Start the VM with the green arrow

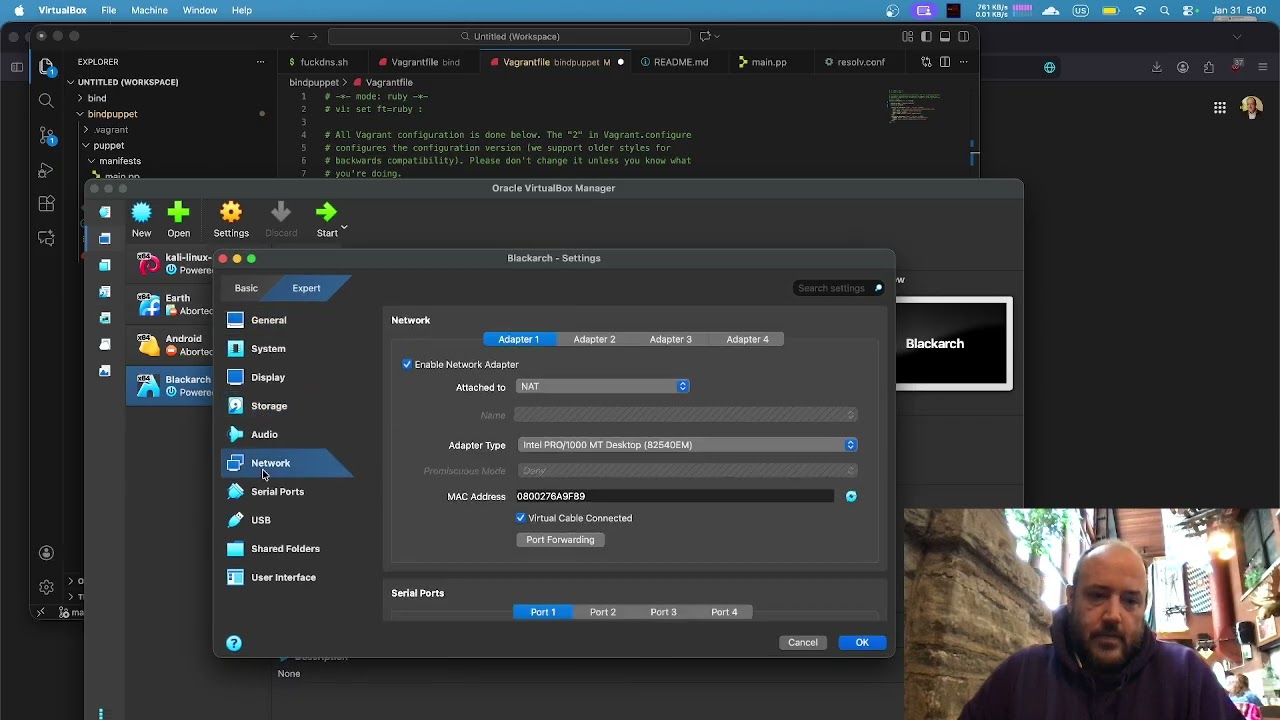click(x=326, y=213)
